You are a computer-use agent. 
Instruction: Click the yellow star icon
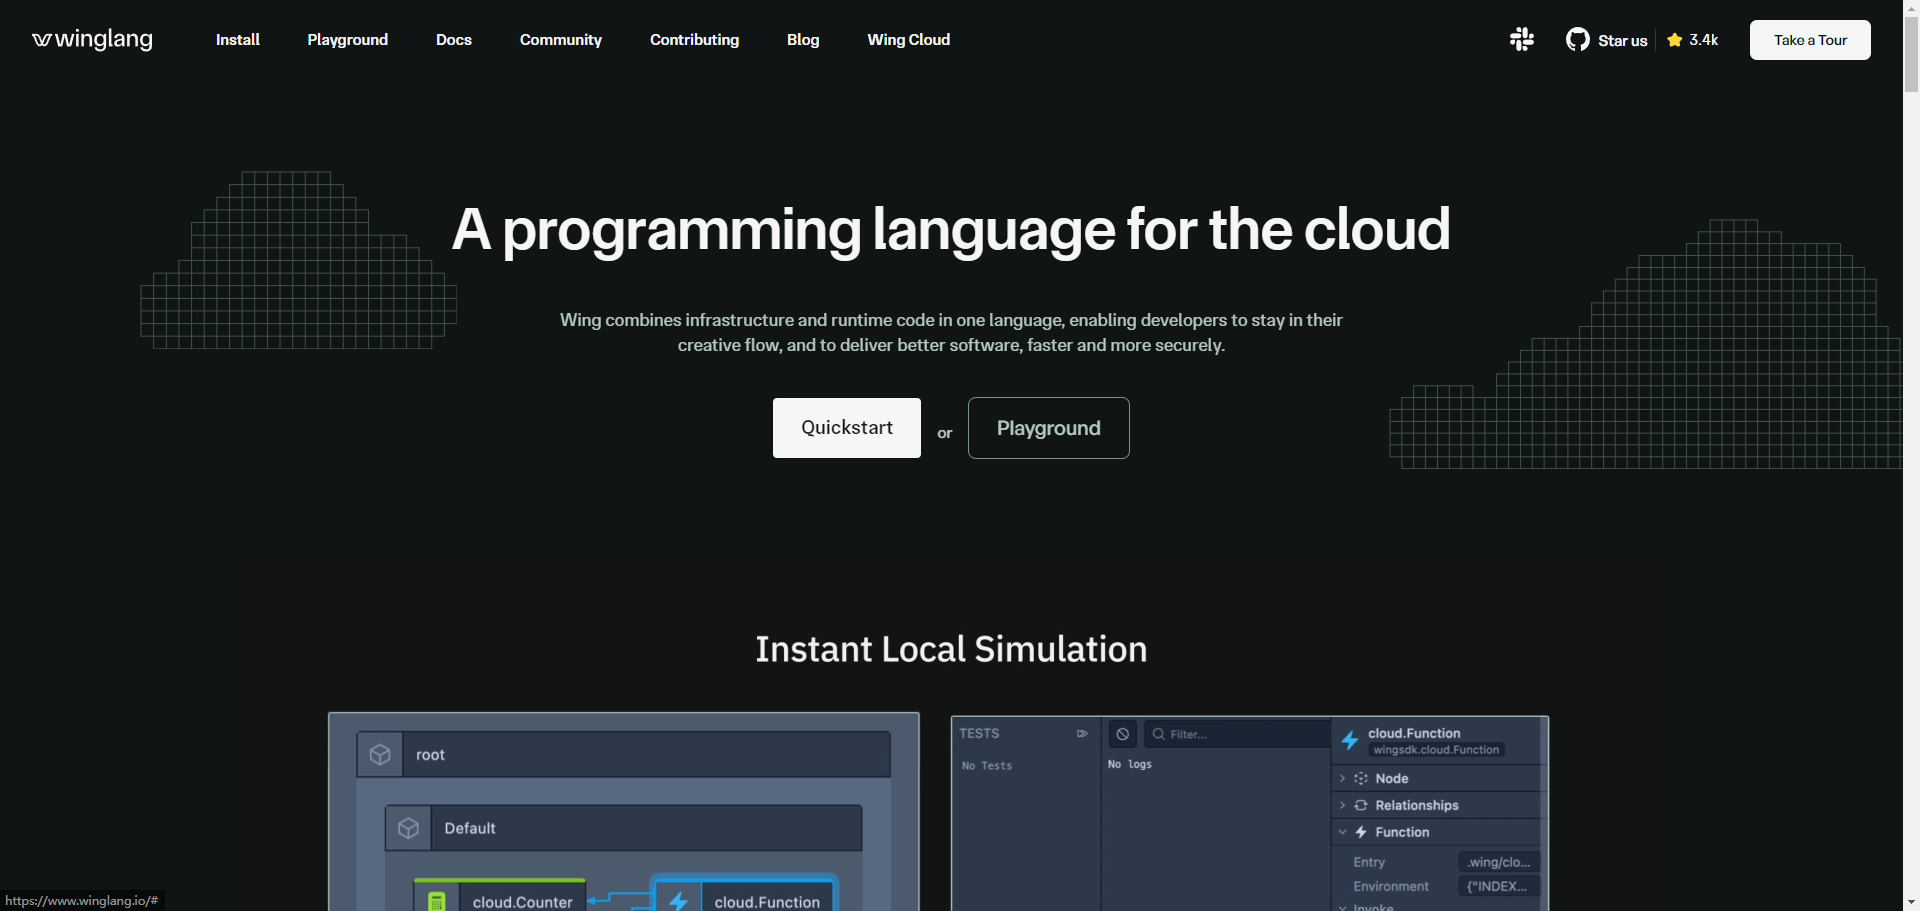tap(1675, 40)
